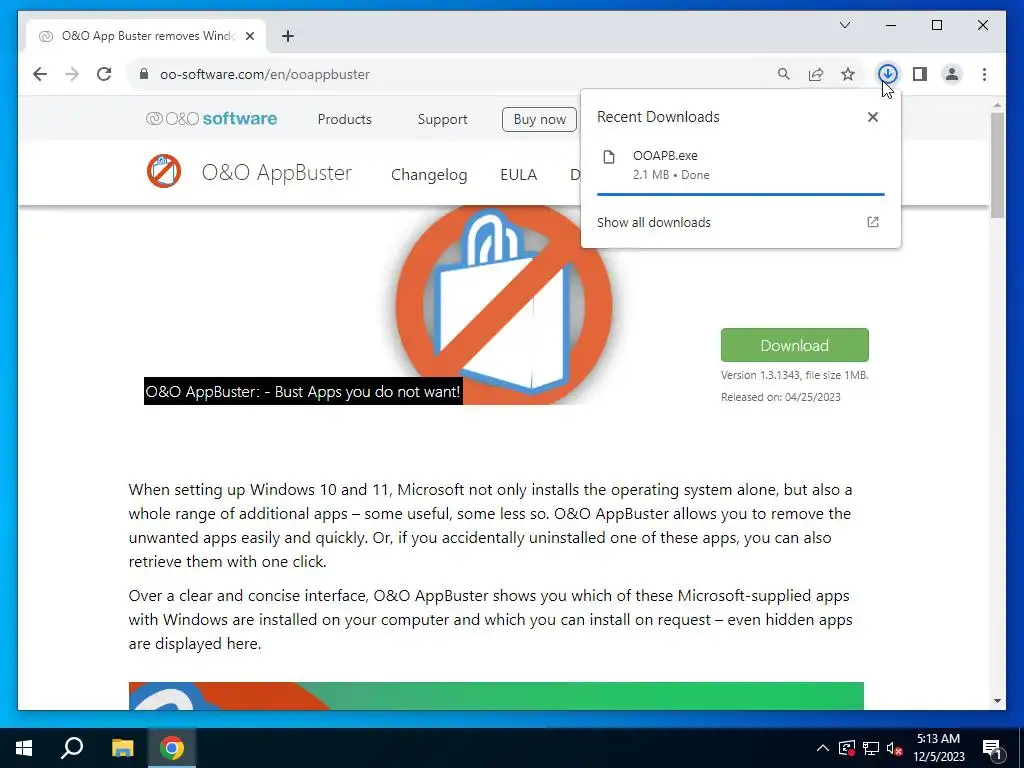Click the Recent Downloads heading
Viewport: 1024px width, 768px height.
tap(658, 117)
